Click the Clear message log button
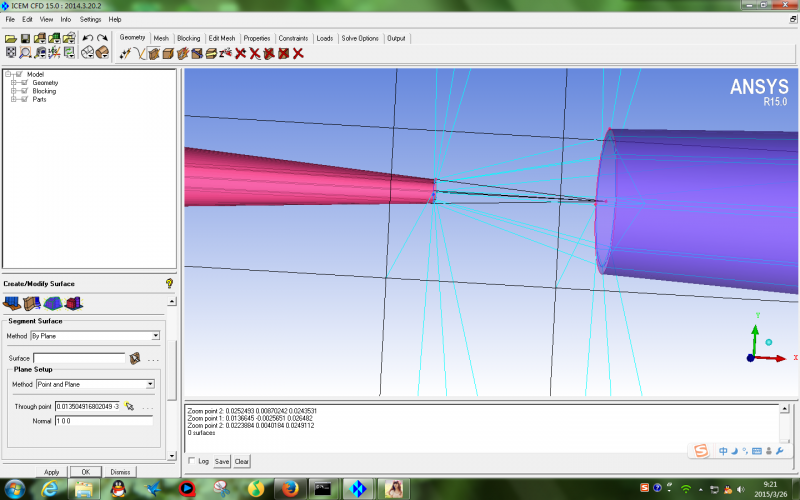Image resolution: width=800 pixels, height=500 pixels. click(x=242, y=461)
